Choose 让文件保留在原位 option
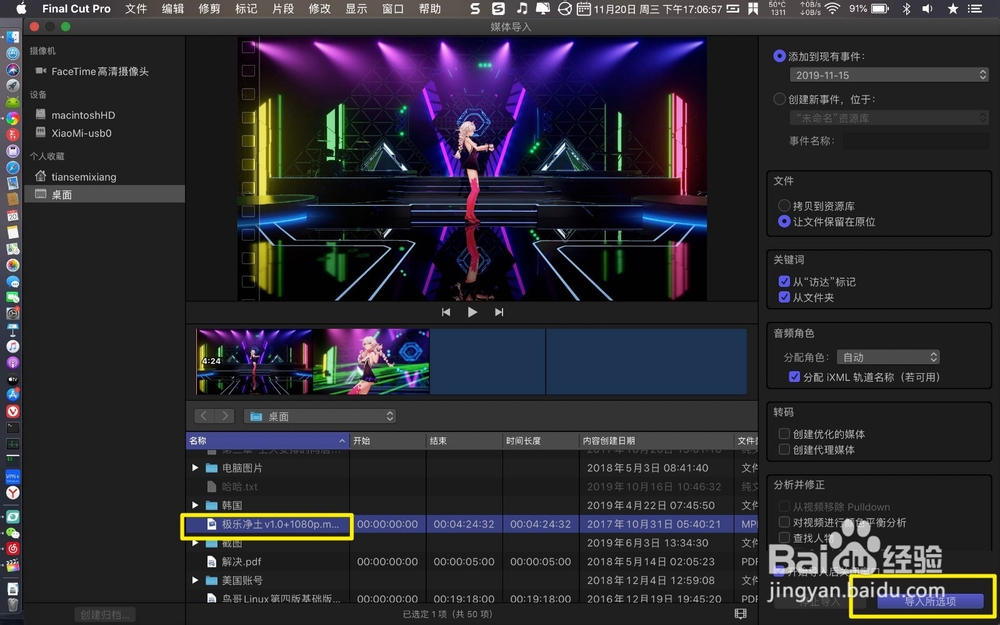Viewport: 1000px width, 625px height. click(x=784, y=222)
